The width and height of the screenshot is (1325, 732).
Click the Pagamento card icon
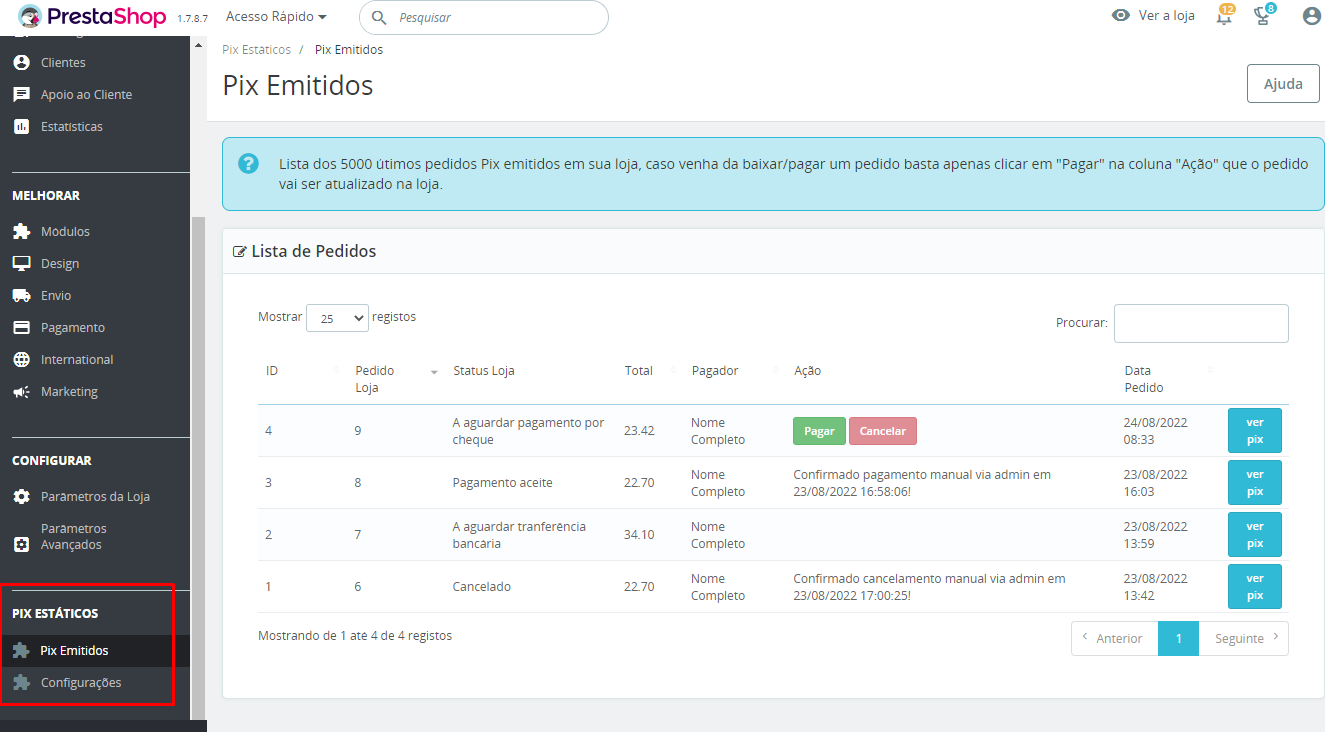pos(21,327)
